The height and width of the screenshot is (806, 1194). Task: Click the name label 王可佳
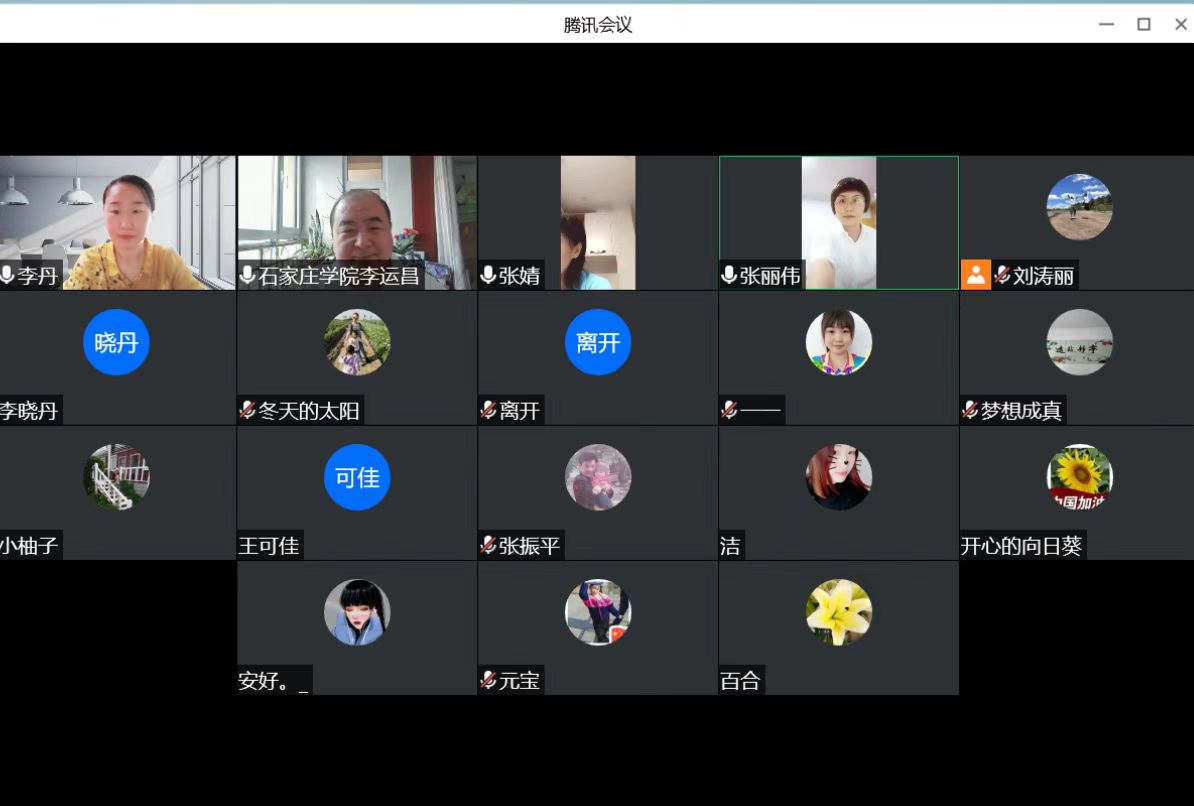[x=269, y=545]
